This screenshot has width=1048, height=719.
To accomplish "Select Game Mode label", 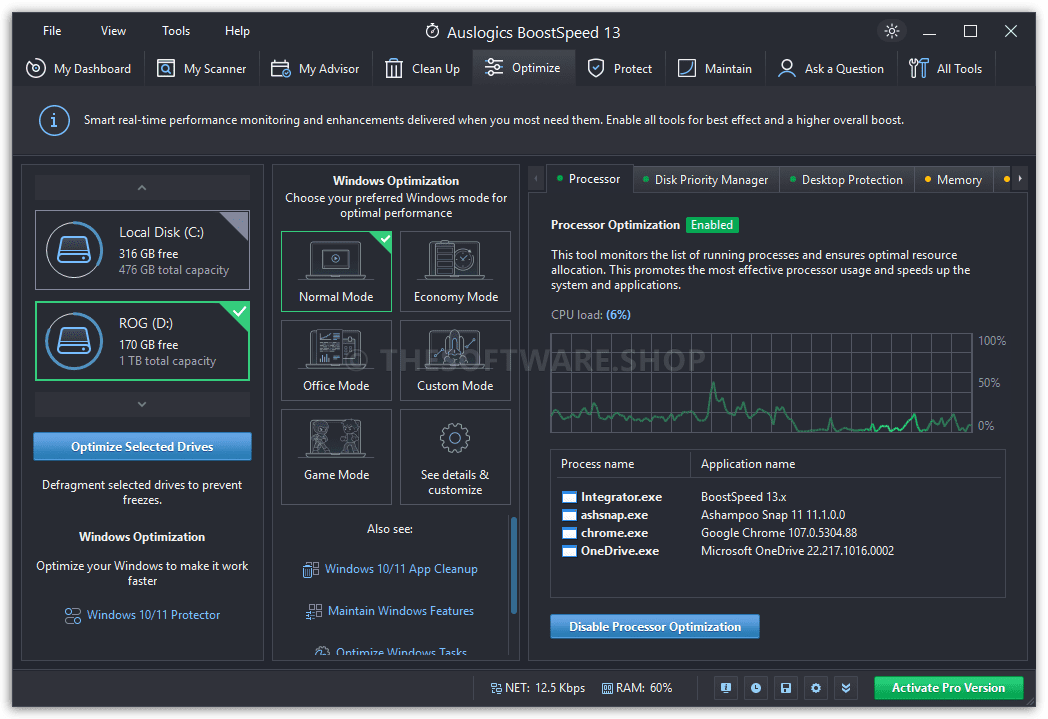I will 336,474.
